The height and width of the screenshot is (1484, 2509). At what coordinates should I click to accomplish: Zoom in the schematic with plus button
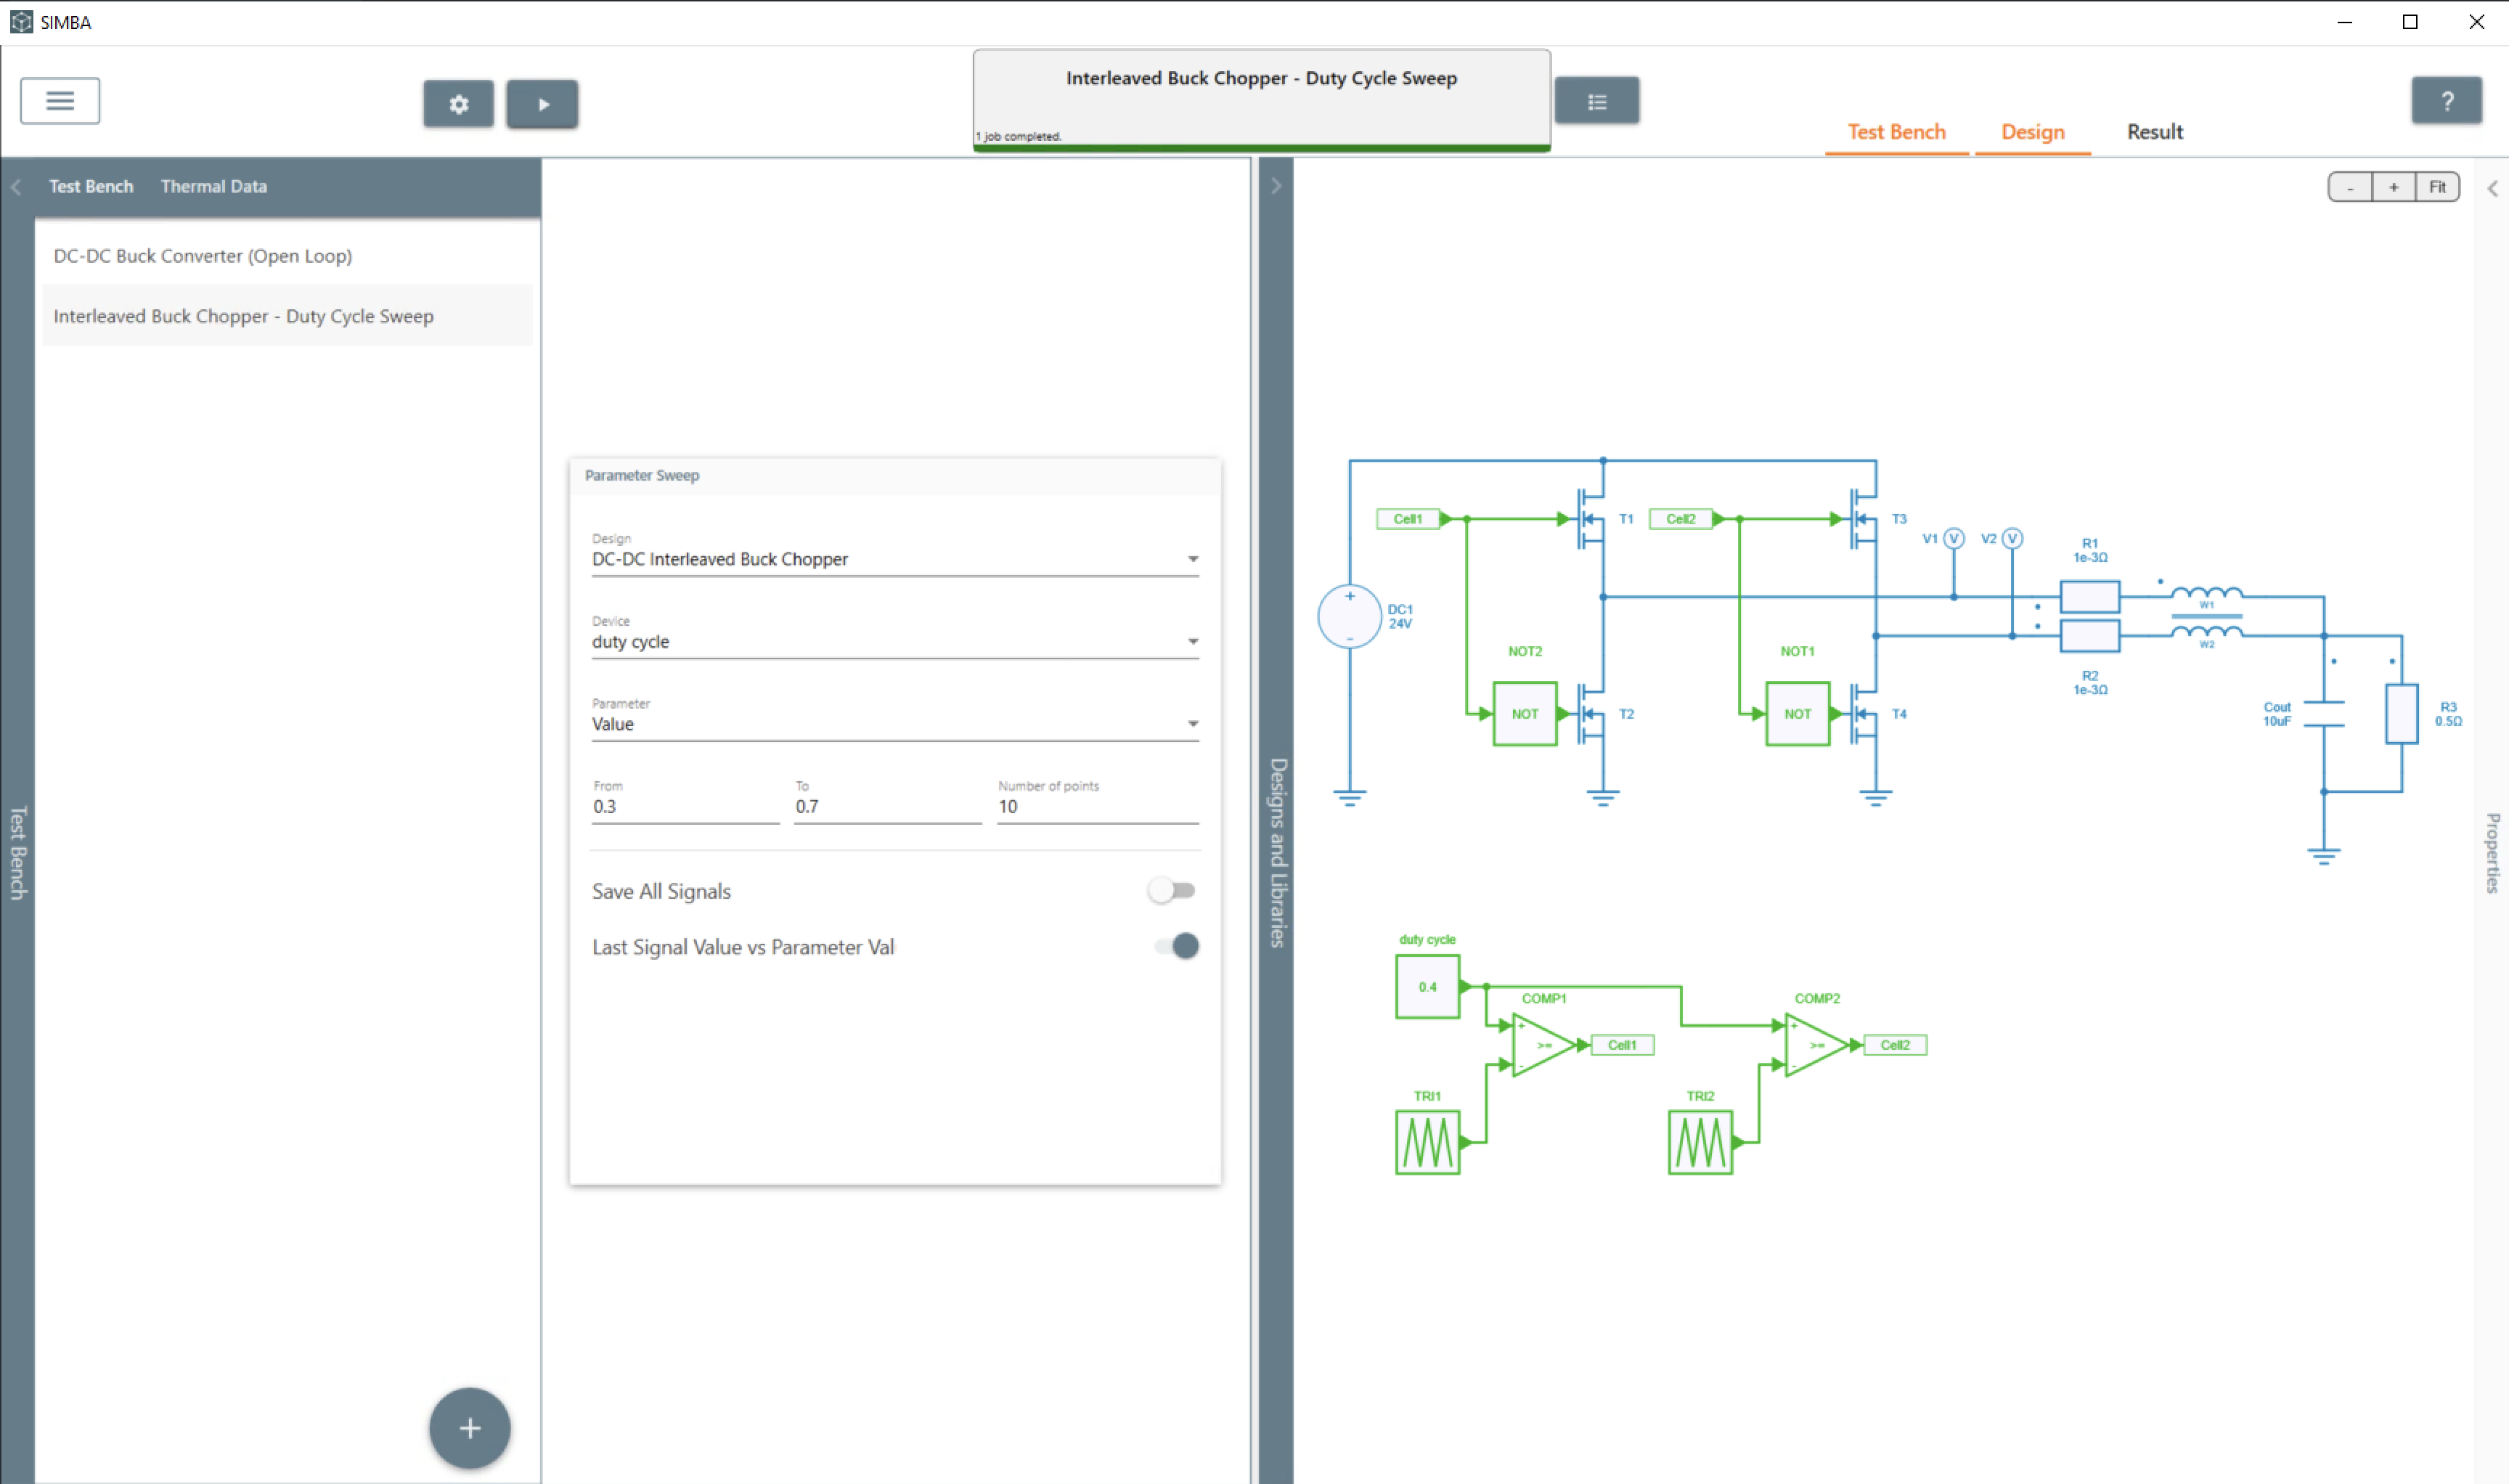[2393, 187]
